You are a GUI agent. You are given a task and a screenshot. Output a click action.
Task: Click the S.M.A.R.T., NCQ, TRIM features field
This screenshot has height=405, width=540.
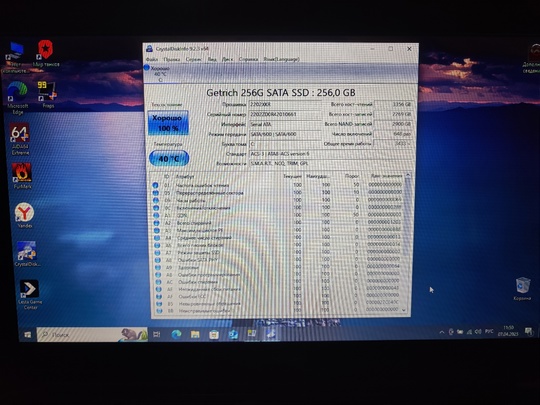click(331, 164)
